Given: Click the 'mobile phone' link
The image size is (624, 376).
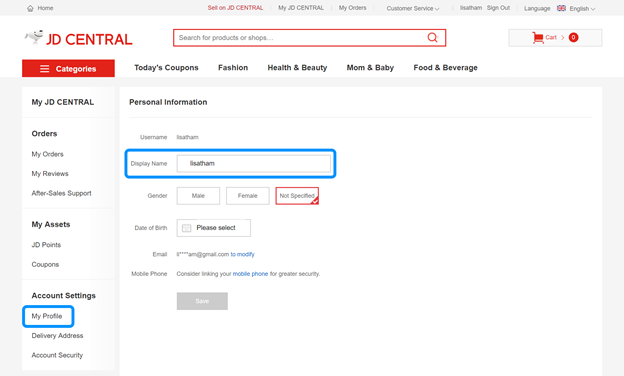Looking at the screenshot, I should [x=250, y=274].
